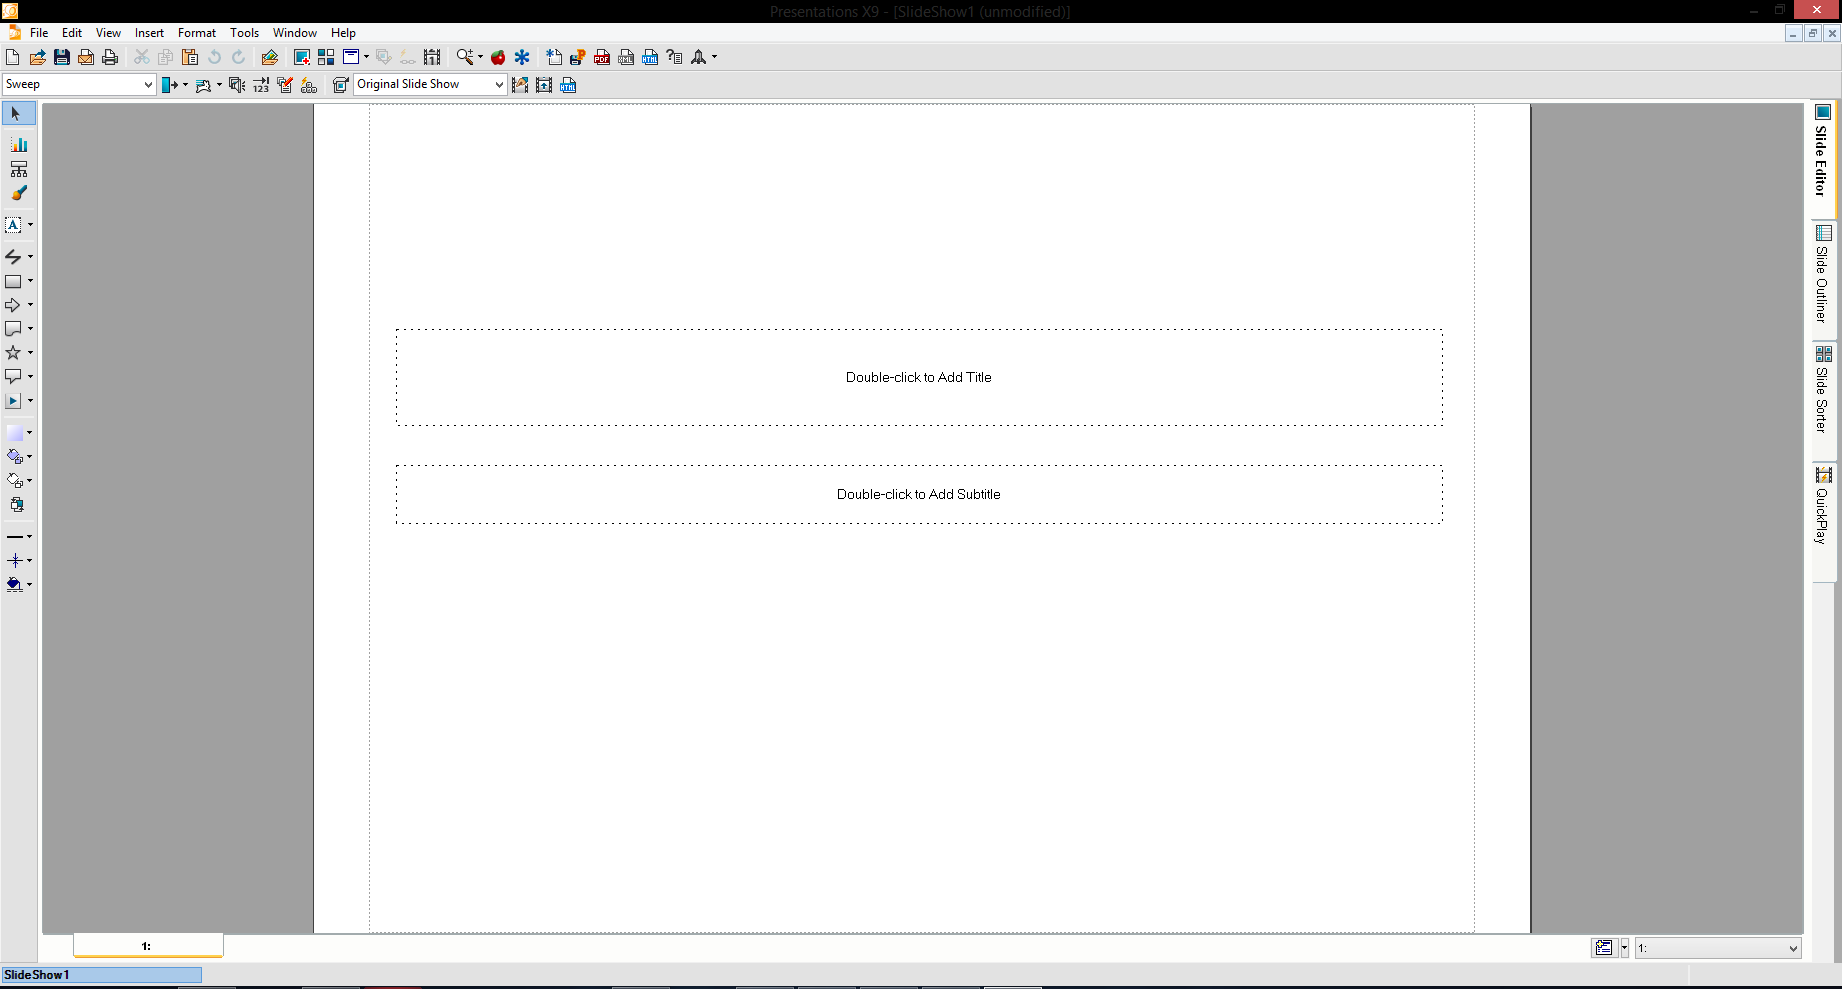Click the SlideShow1 document button in status bar
The height and width of the screenshot is (989, 1842).
[x=100, y=975]
